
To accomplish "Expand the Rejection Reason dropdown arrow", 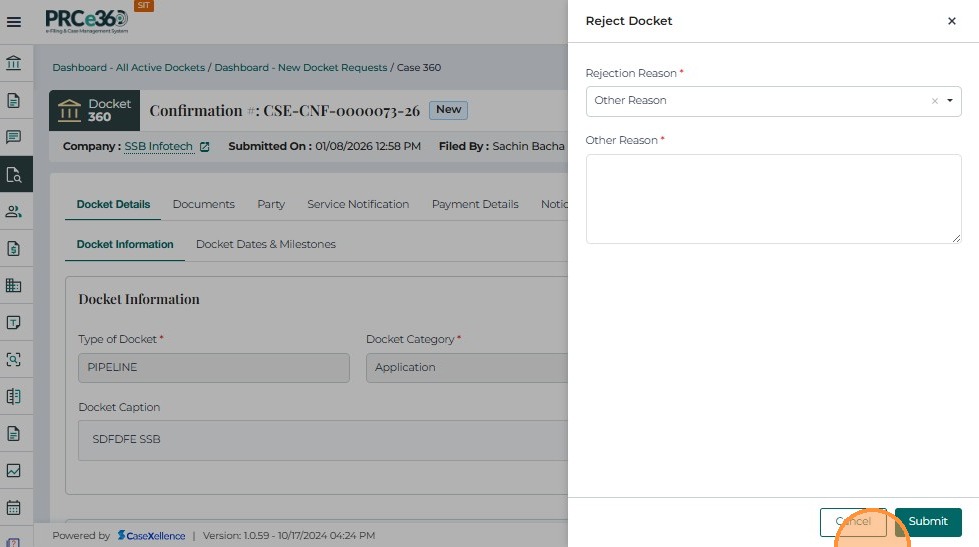I will tap(949, 101).
